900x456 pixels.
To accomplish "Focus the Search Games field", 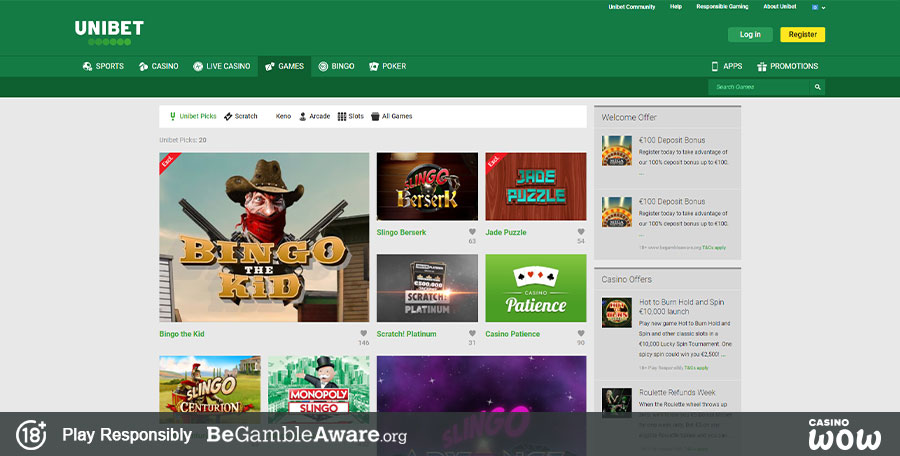I will (759, 87).
